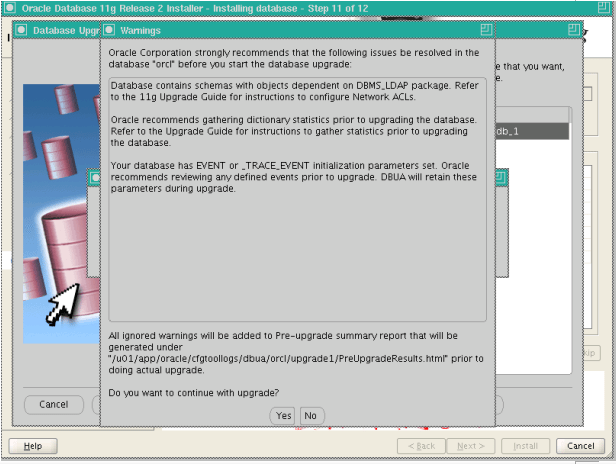Click maximize icon of small dialog behind Warnings
Image resolution: width=616 pixels, height=464 pixels.
tap(500, 178)
